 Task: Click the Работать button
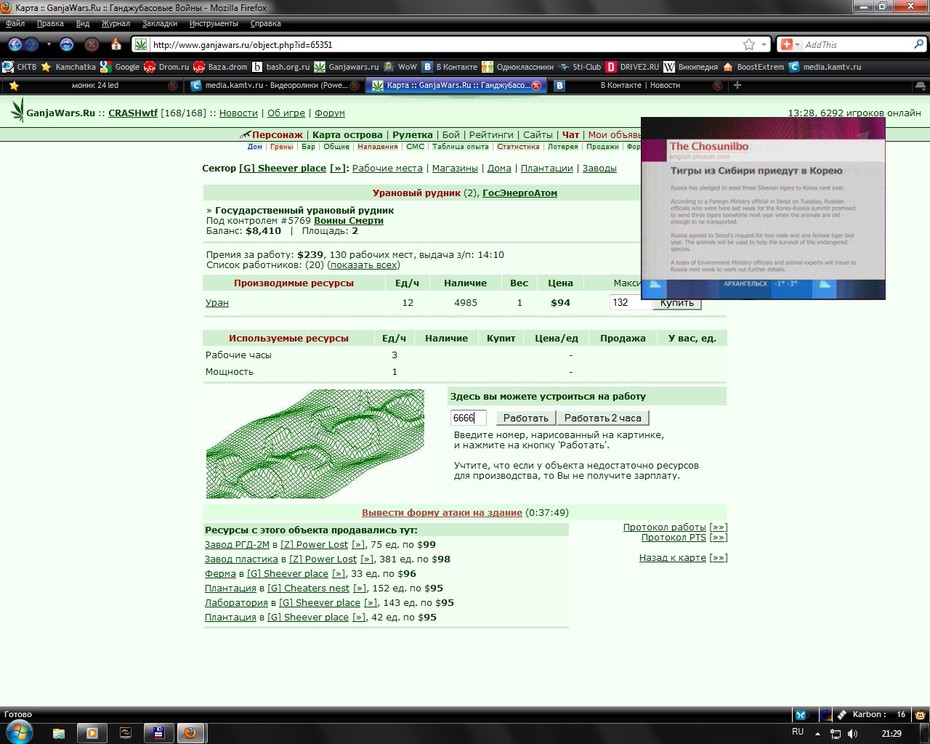coord(525,418)
